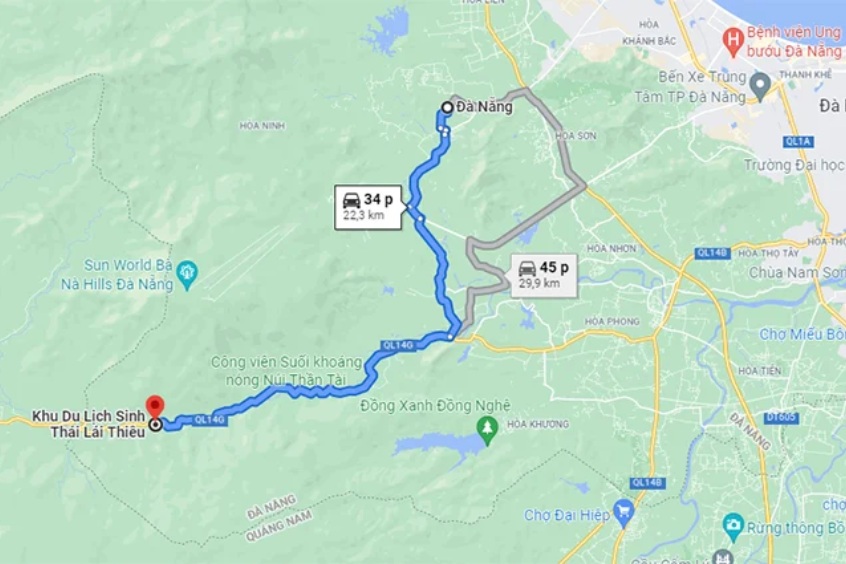The height and width of the screenshot is (564, 846).
Task: Click the red destination pin marker
Action: click(155, 406)
